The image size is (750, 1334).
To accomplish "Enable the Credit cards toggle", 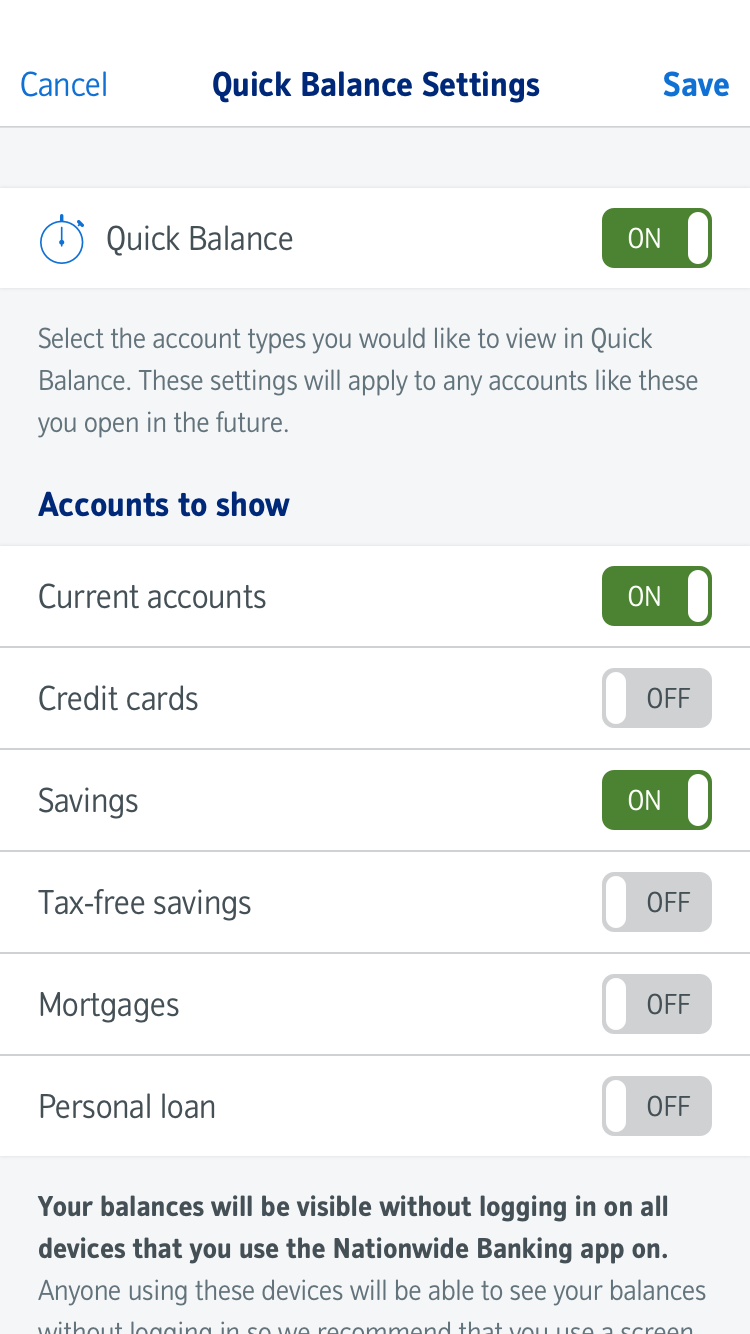I will click(656, 699).
